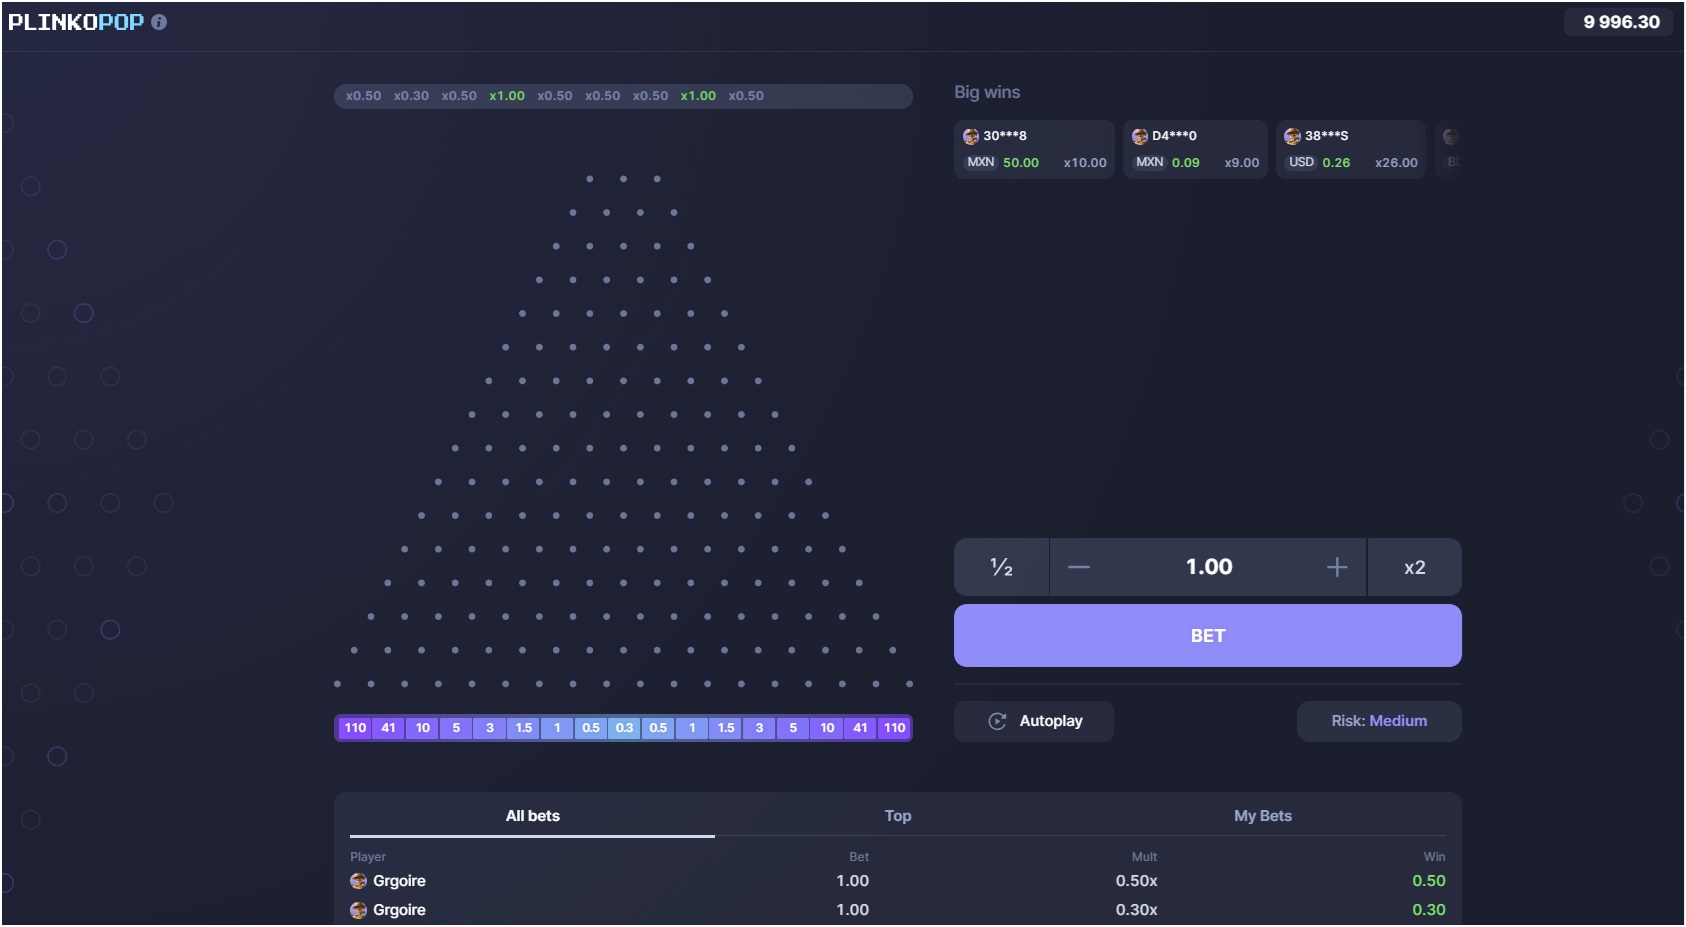Expand the multiplier history strip
Image resolution: width=1686 pixels, height=927 pixels.
pyautogui.click(x=622, y=96)
